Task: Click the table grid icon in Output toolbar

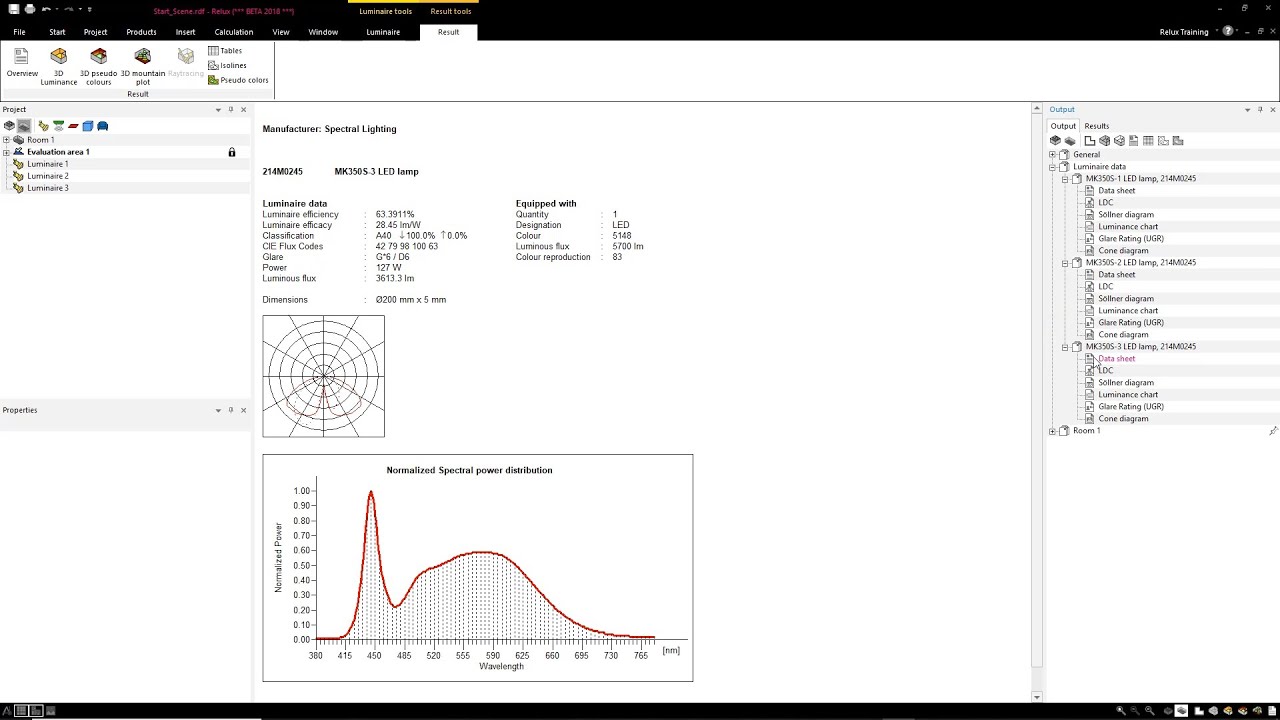Action: pyautogui.click(x=1148, y=141)
